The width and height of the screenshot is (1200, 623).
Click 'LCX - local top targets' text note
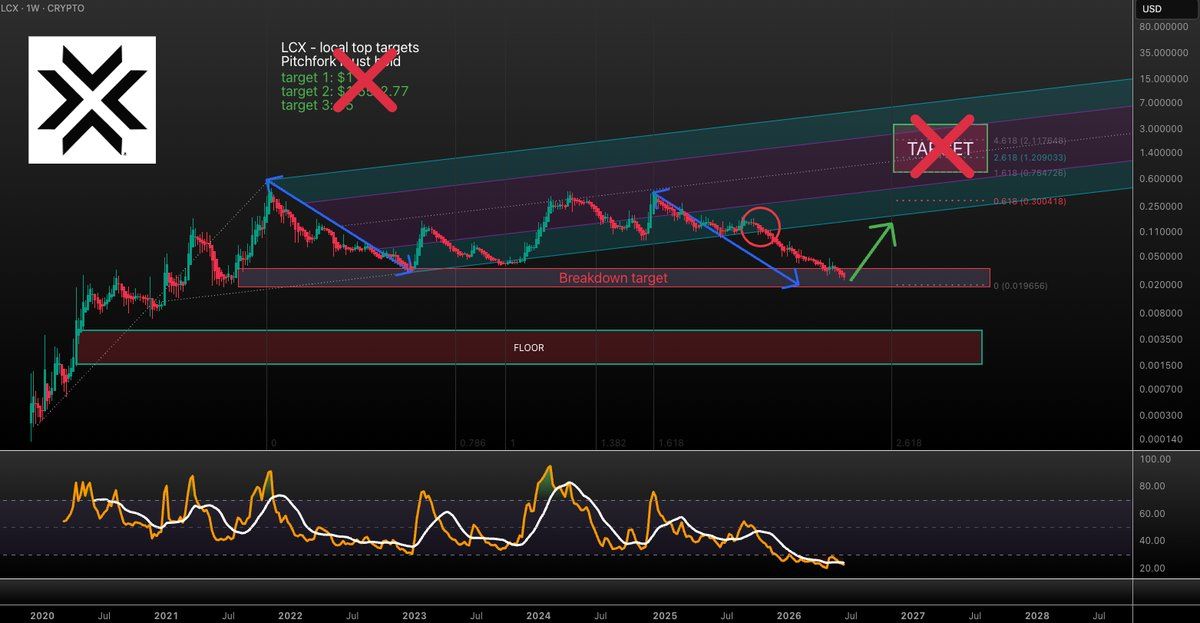(x=350, y=48)
